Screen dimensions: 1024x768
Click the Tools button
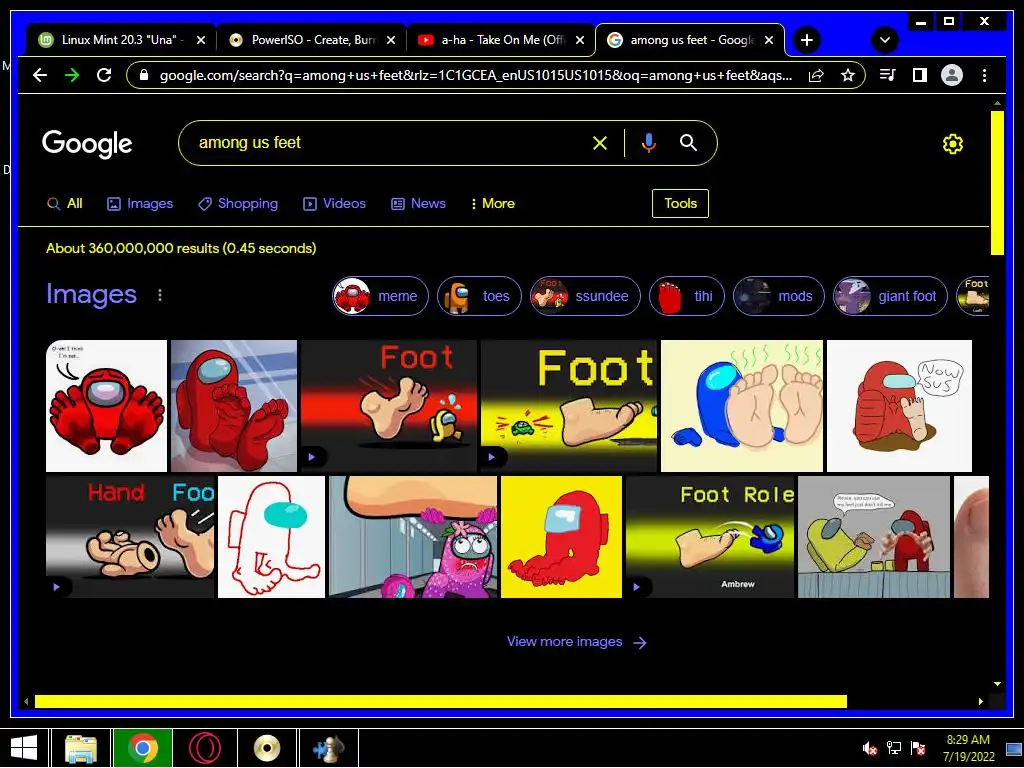(x=680, y=203)
